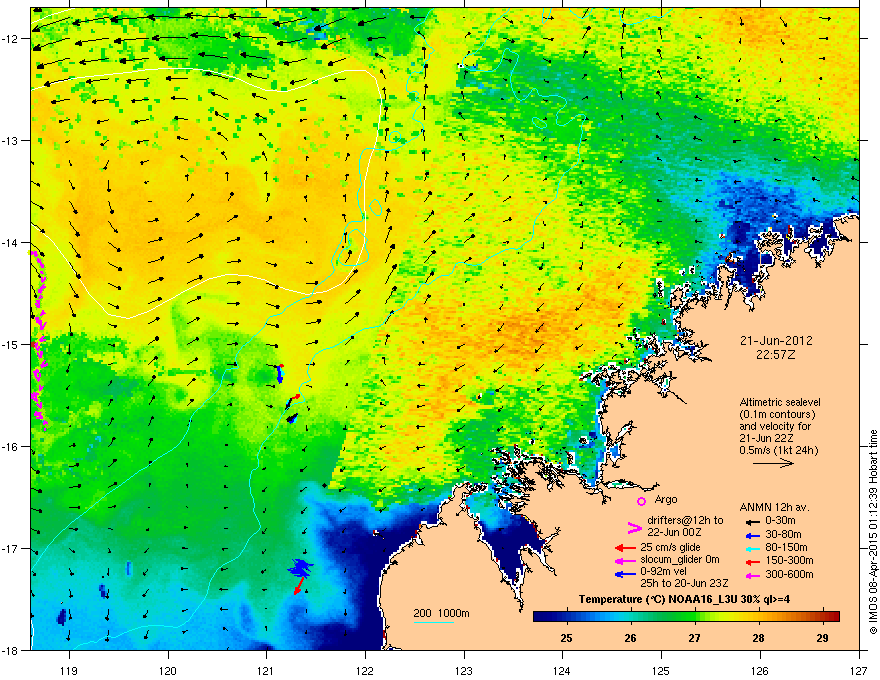The height and width of the screenshot is (680, 880).
Task: Click the magenta slocum_glider legend arrow
Action: coord(625,561)
